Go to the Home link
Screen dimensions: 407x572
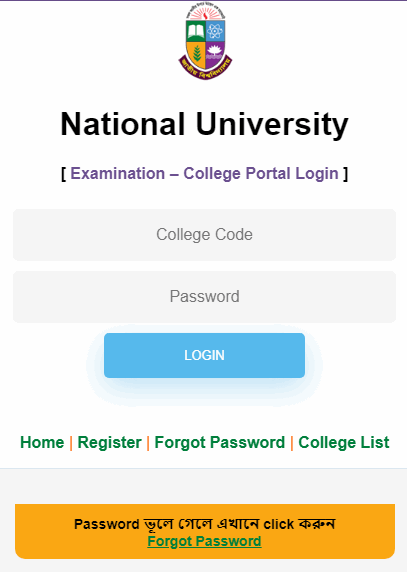pyautogui.click(x=42, y=442)
